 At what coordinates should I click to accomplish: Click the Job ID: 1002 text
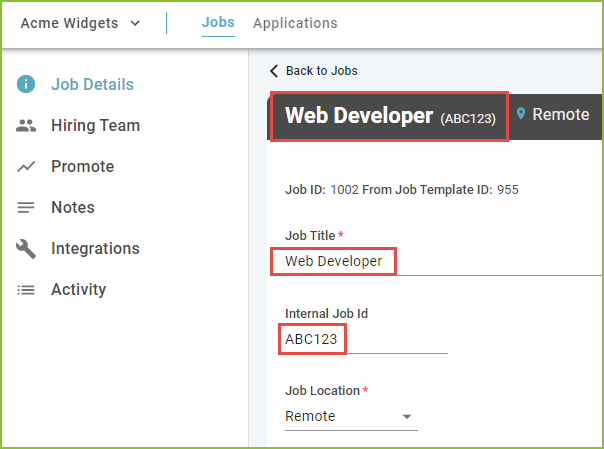pyautogui.click(x=322, y=190)
